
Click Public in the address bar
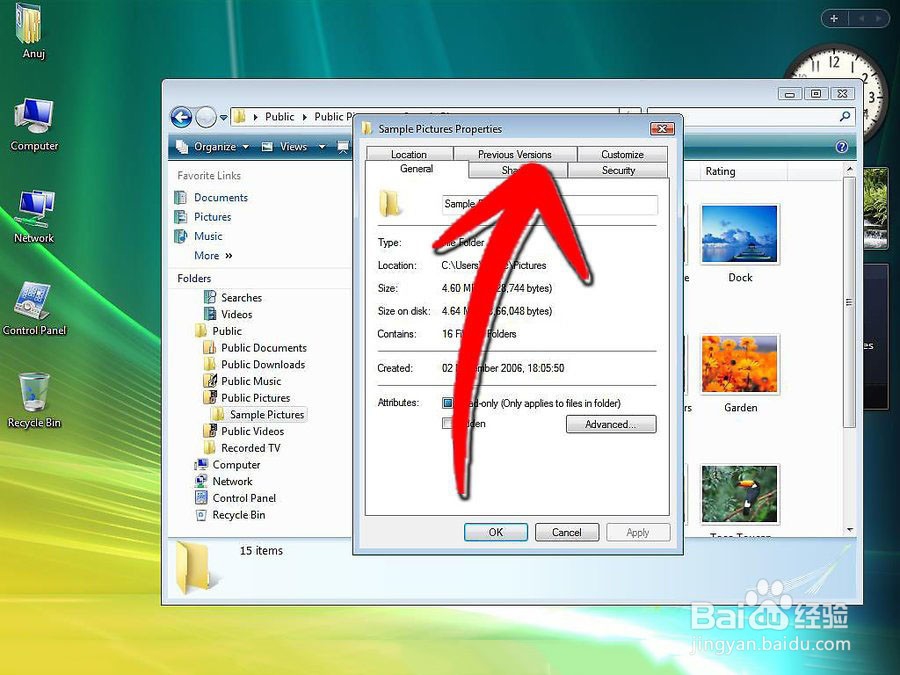[x=280, y=117]
